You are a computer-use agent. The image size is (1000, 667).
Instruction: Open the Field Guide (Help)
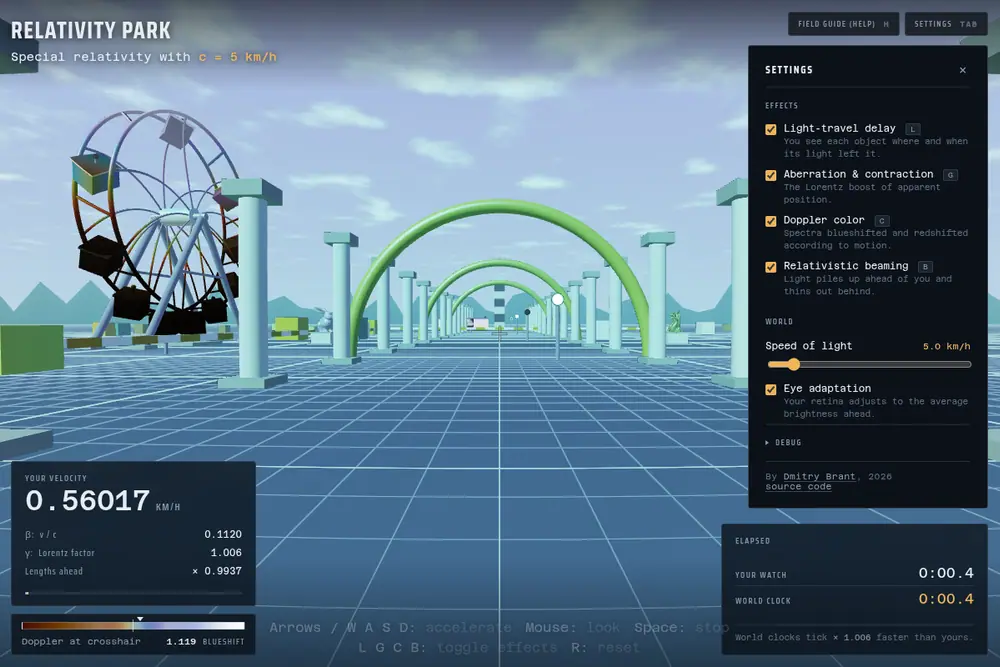point(843,24)
